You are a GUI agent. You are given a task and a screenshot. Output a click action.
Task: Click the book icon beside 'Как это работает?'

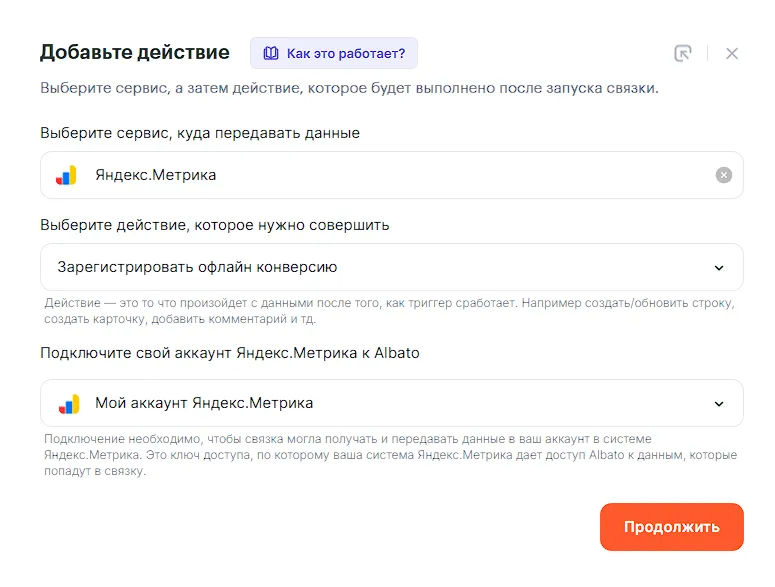270,53
